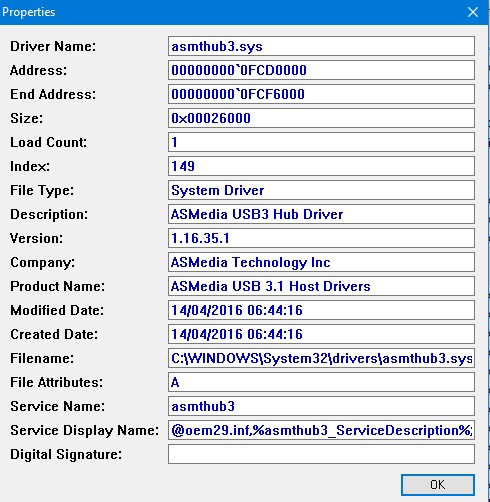Click the End Address field 00000000`0FCF6000
Image resolution: width=490 pixels, height=502 pixels.
pos(321,94)
